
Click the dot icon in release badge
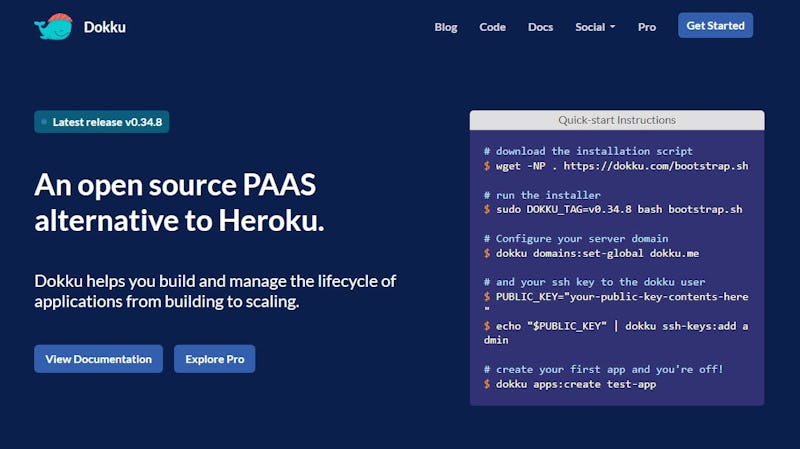click(x=44, y=122)
